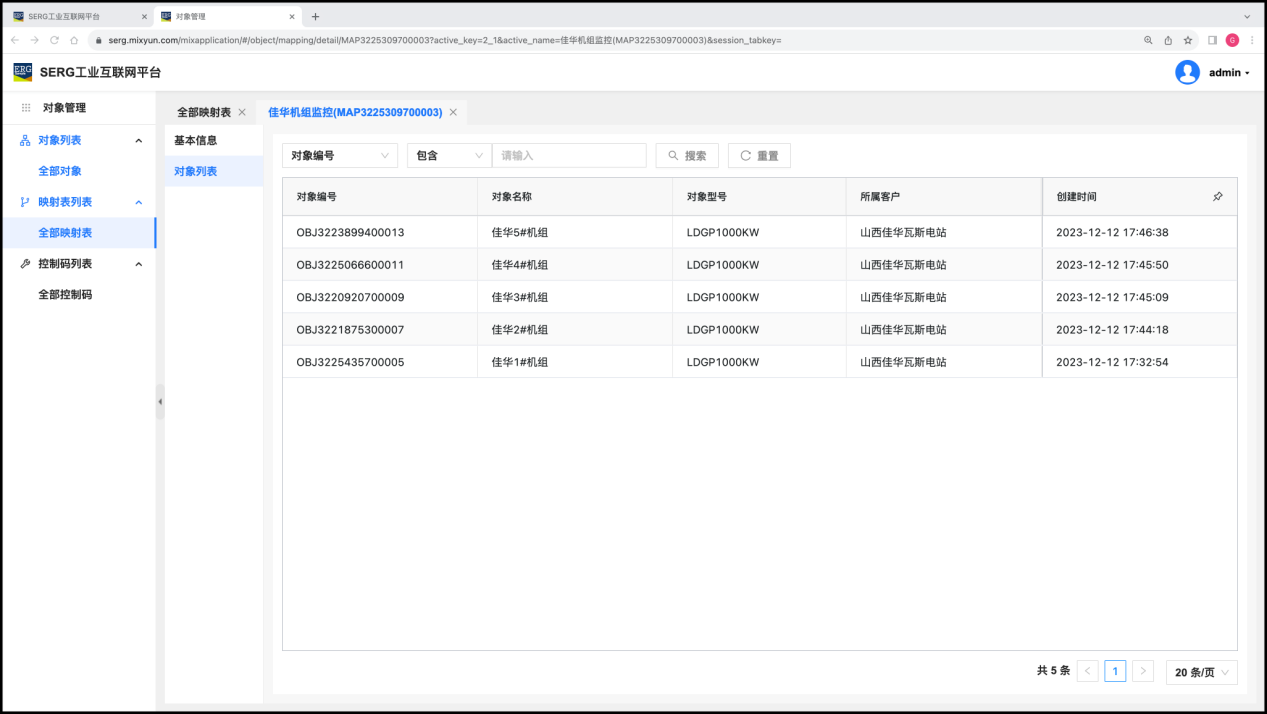Click the admin user avatar icon

point(1187,72)
